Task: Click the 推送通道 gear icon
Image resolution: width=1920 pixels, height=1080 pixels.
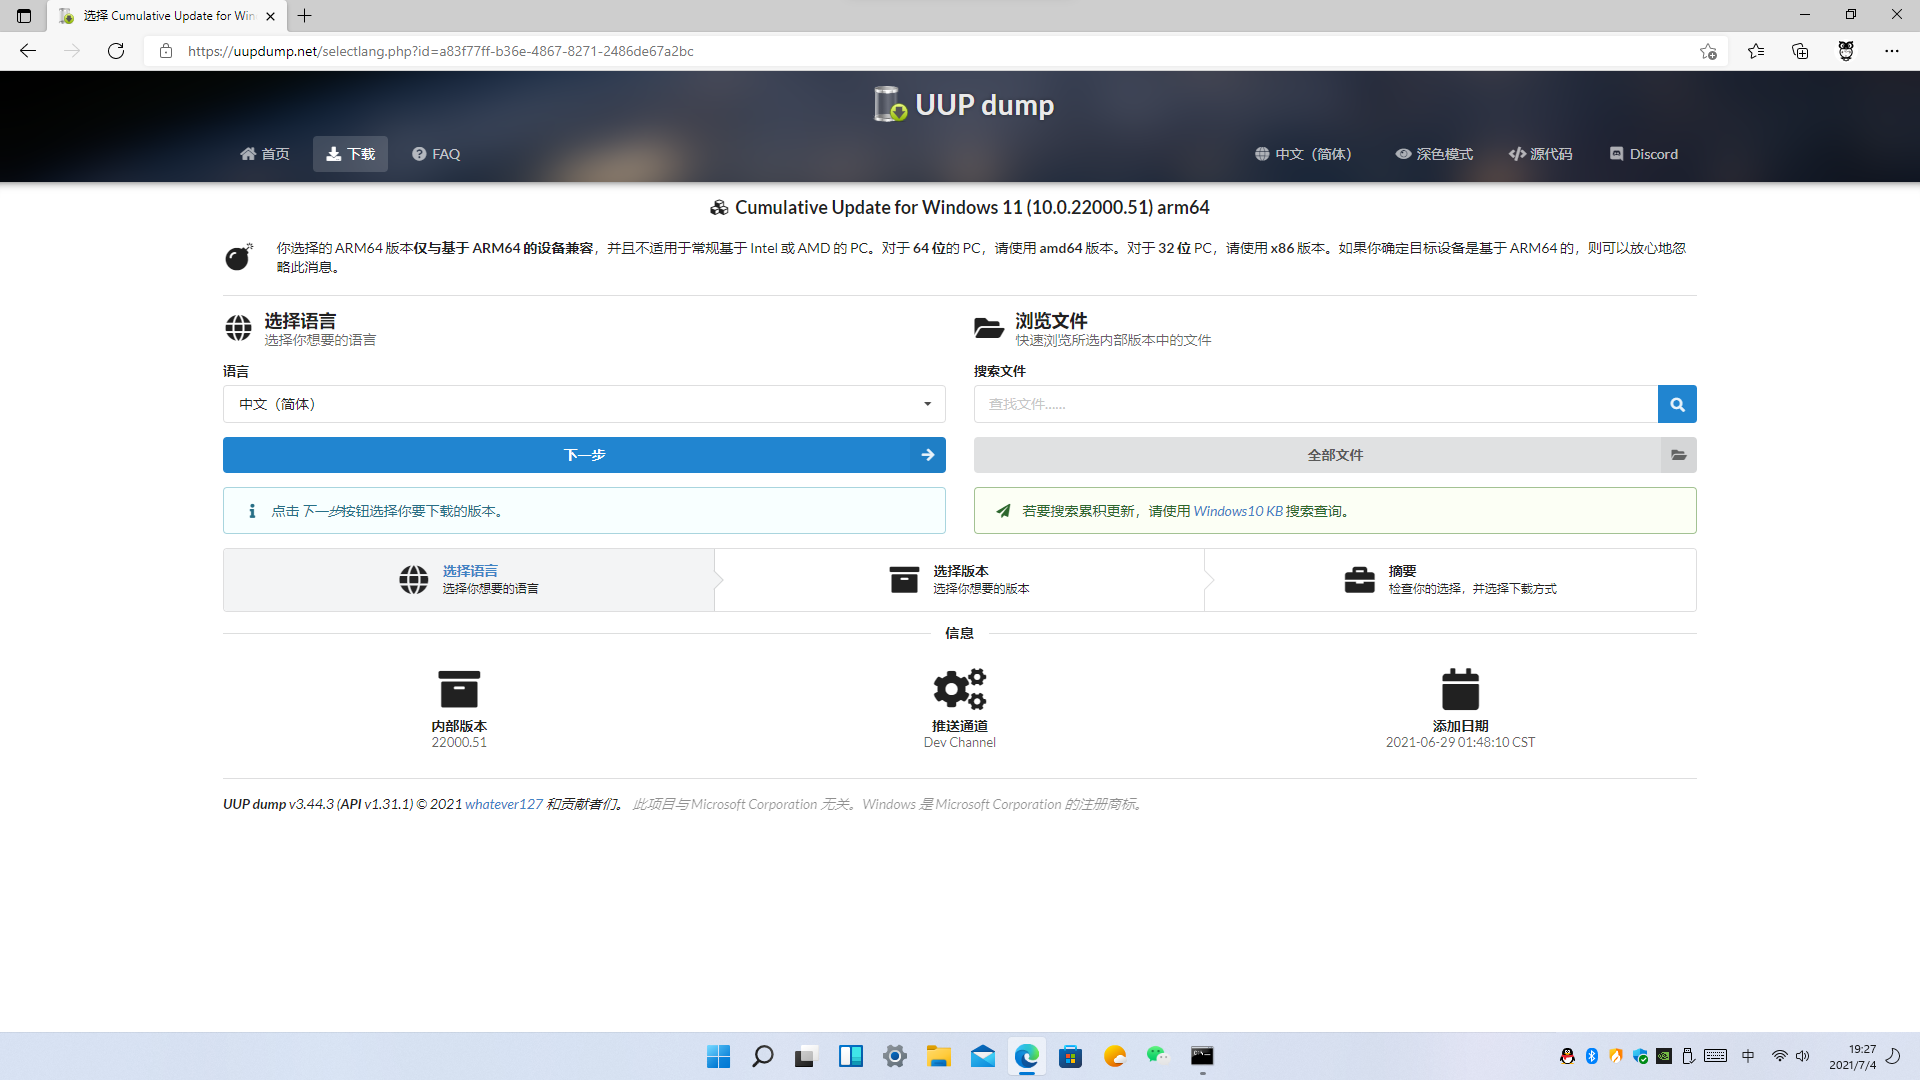Action: pyautogui.click(x=959, y=688)
